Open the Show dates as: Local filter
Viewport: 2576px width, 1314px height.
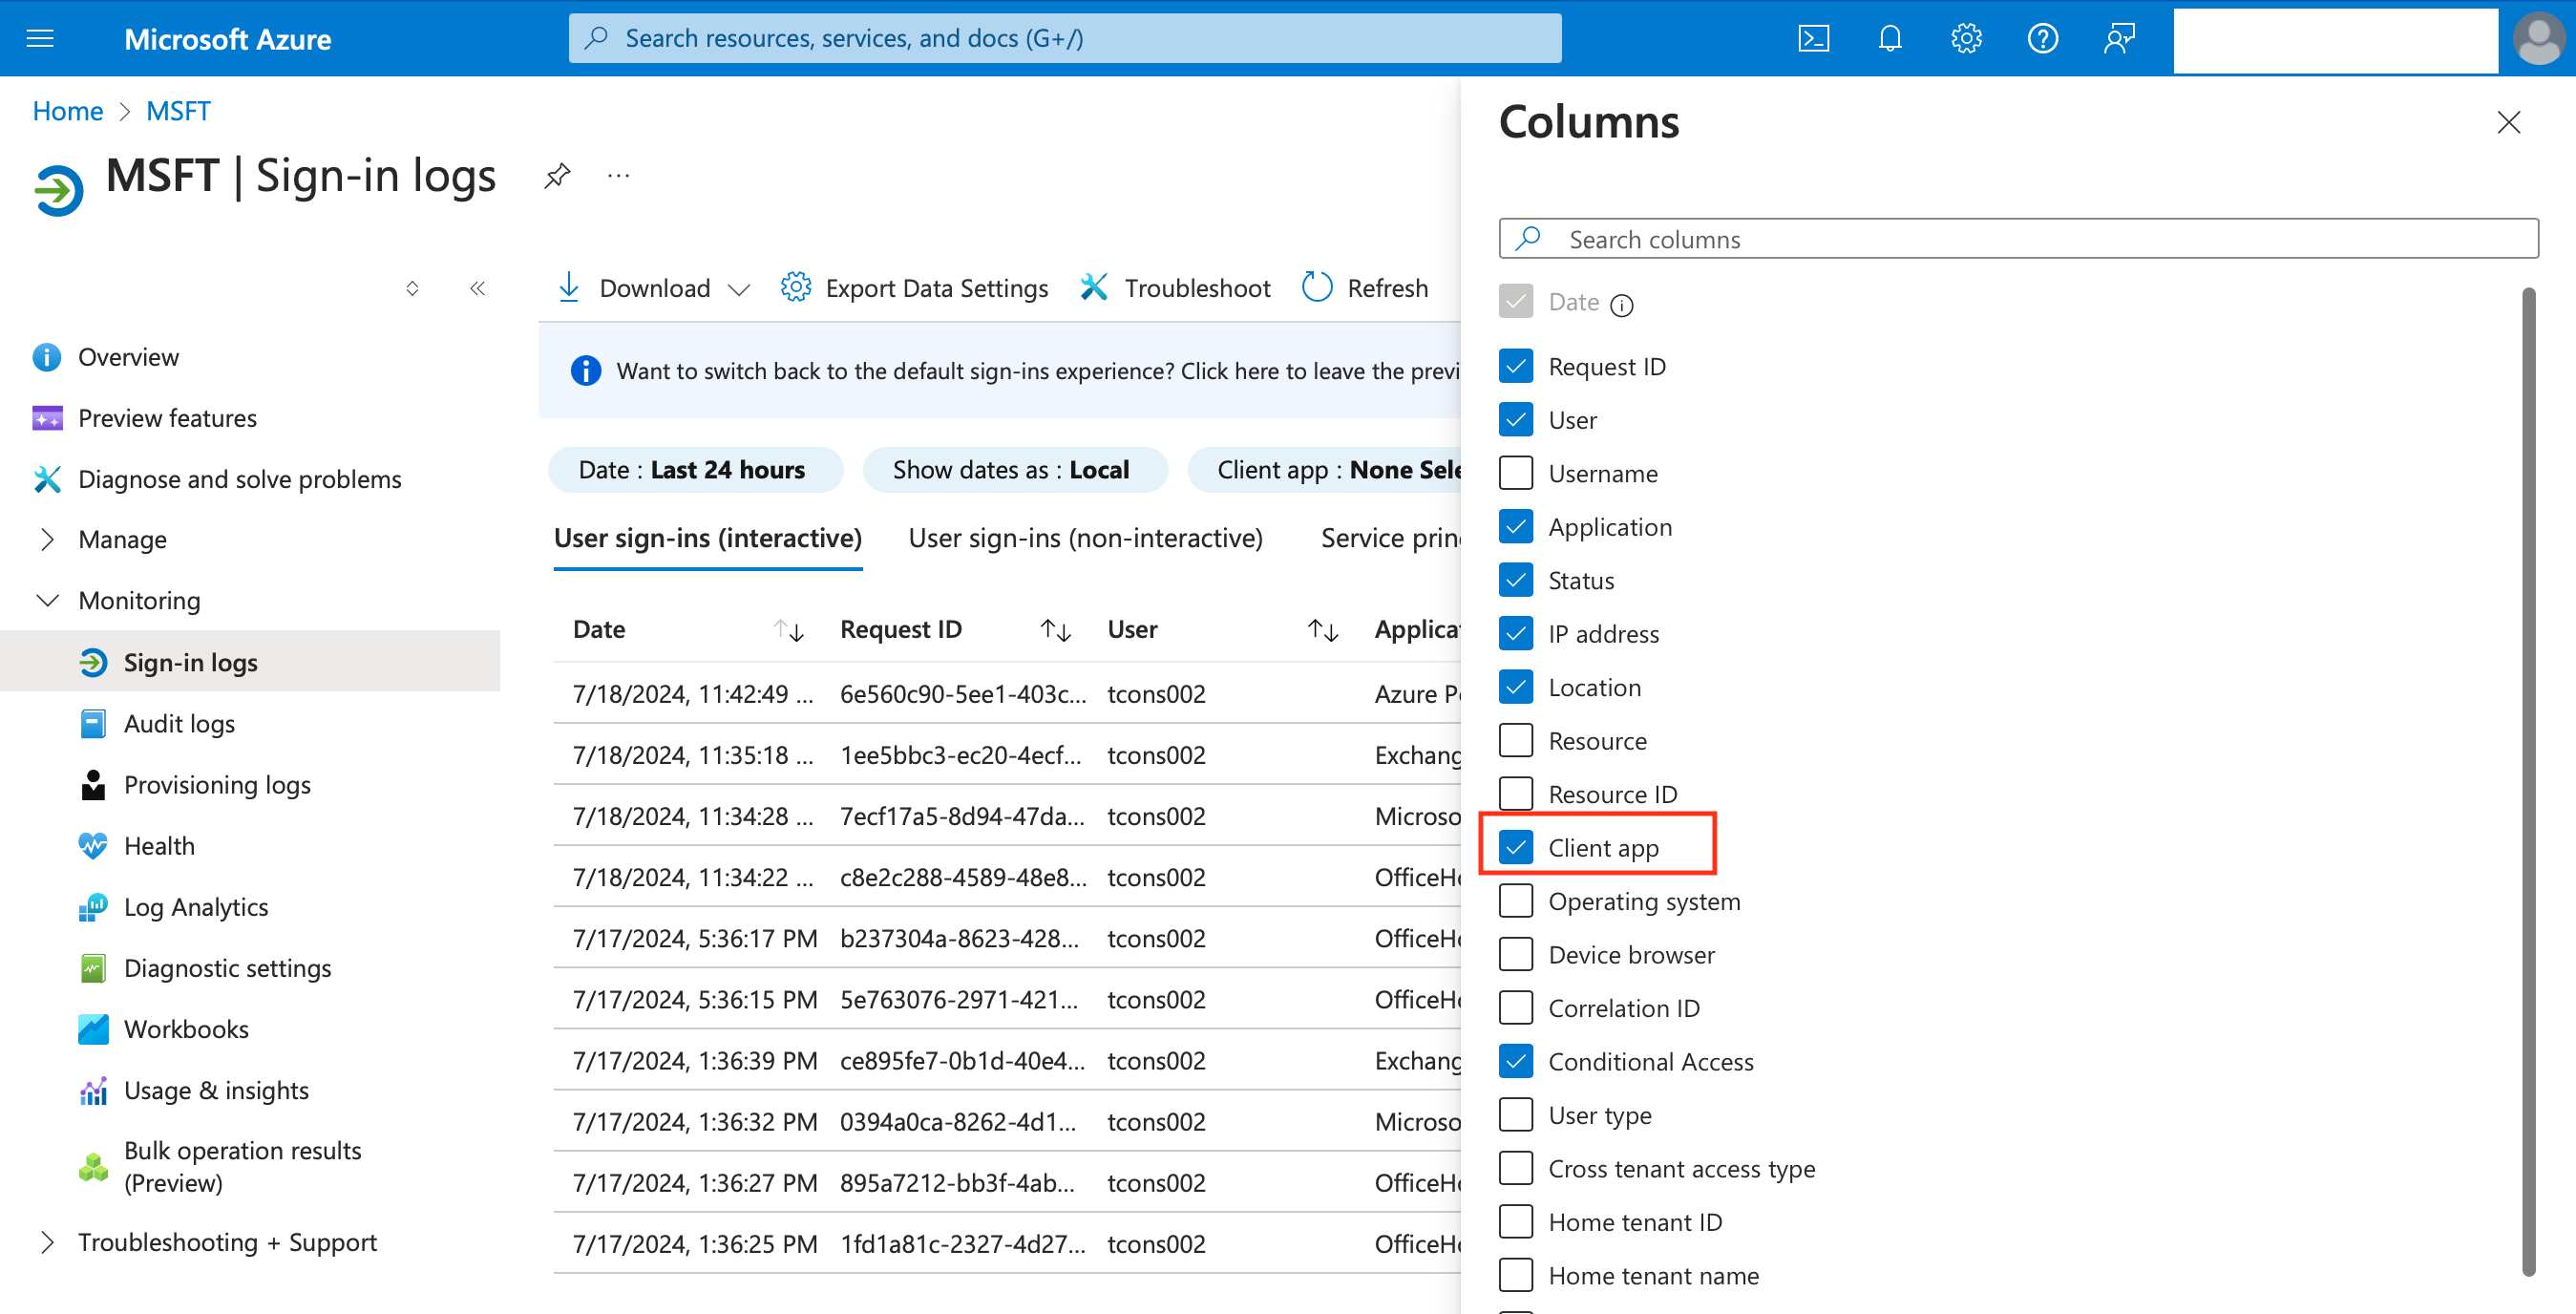click(x=1014, y=470)
